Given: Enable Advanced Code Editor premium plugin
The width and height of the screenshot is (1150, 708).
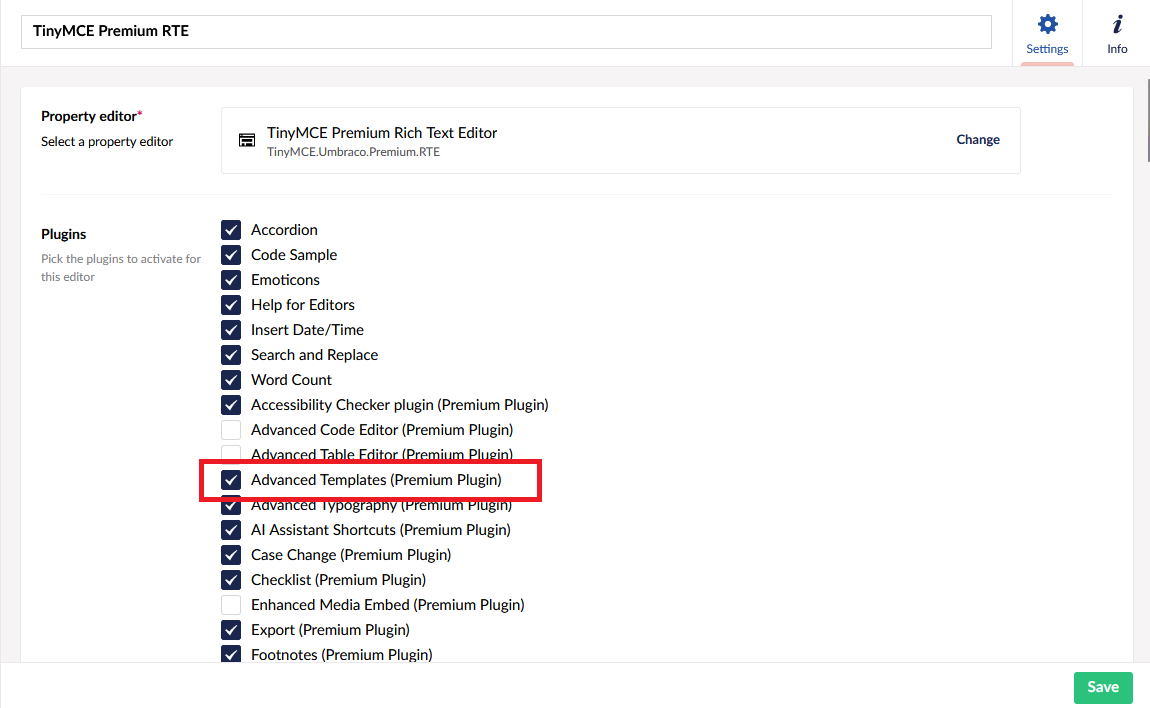Looking at the screenshot, I should [x=231, y=430].
